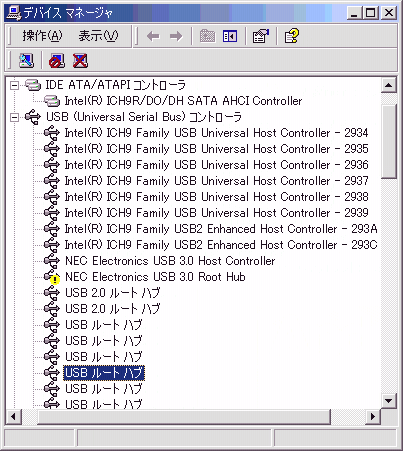
Task: Select NEC Electronics USB 3.0 Root Hub
Action: pyautogui.click(x=155, y=277)
